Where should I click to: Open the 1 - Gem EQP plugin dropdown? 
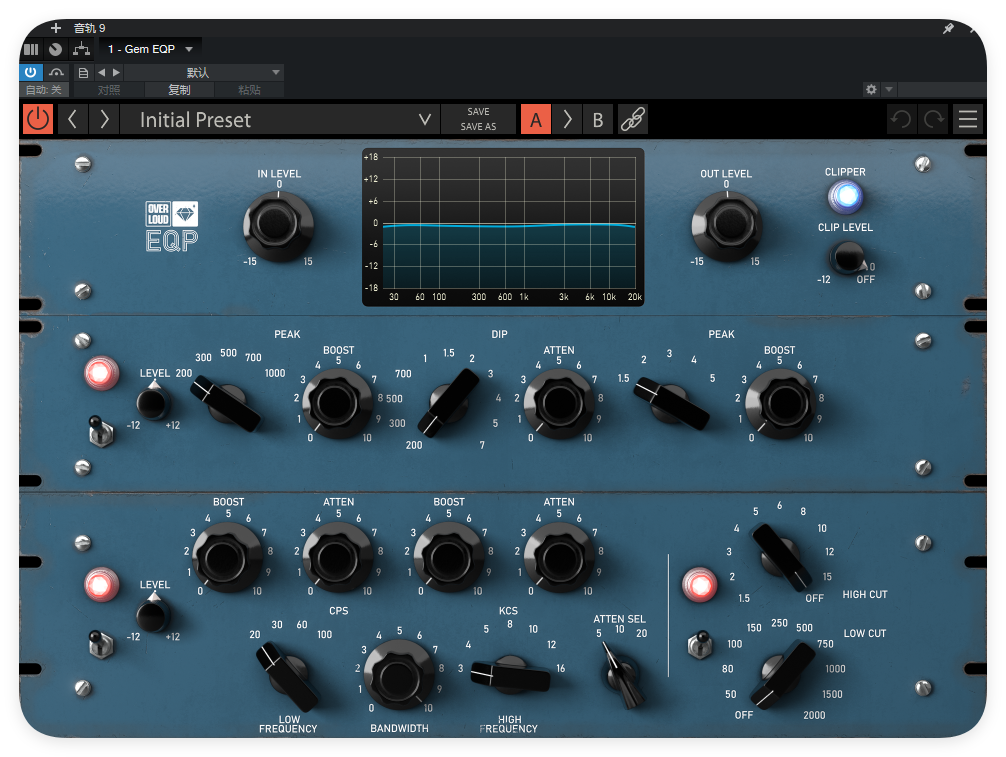pyautogui.click(x=150, y=49)
